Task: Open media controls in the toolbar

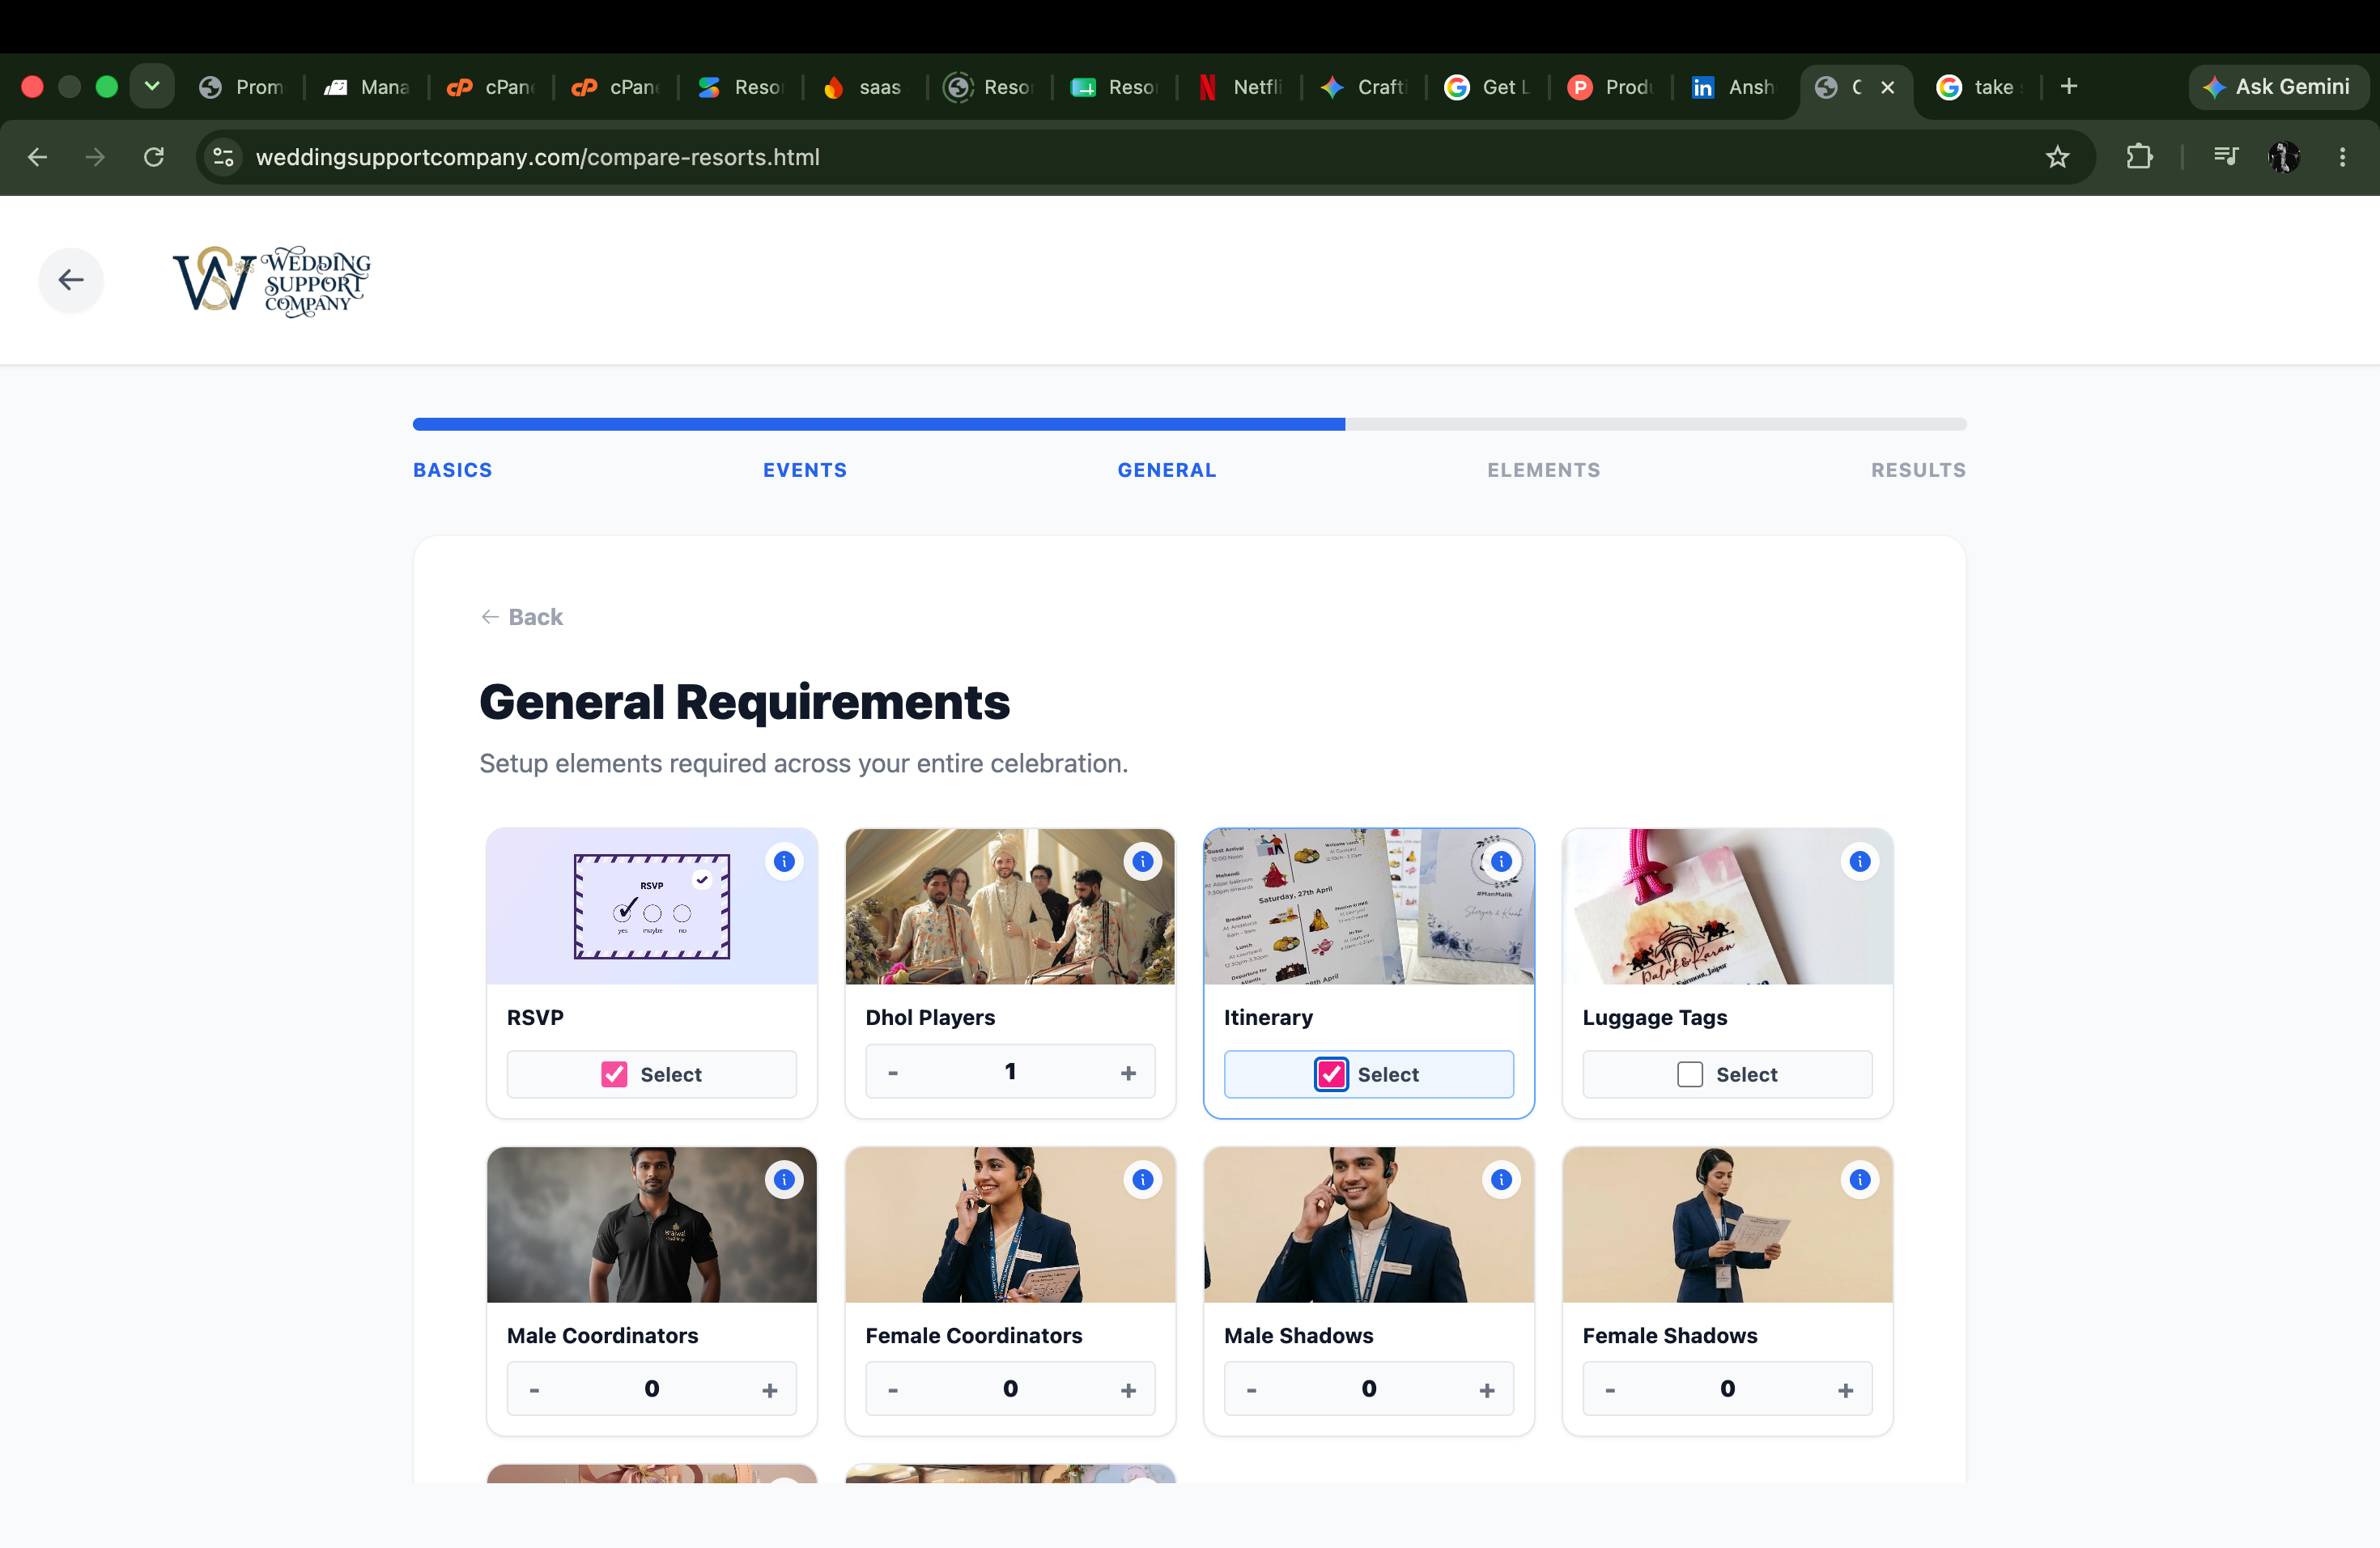Action: click(x=2225, y=157)
